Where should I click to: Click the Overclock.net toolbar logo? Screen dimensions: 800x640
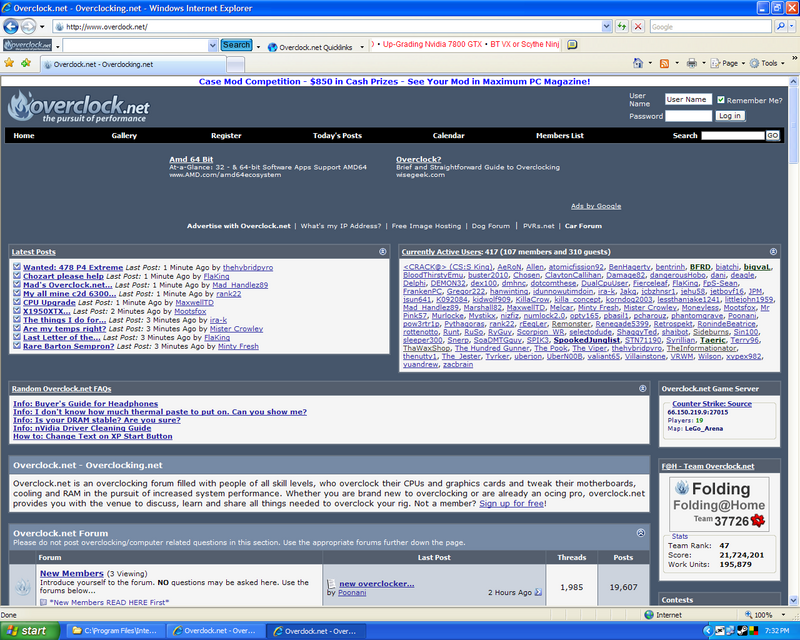28,45
